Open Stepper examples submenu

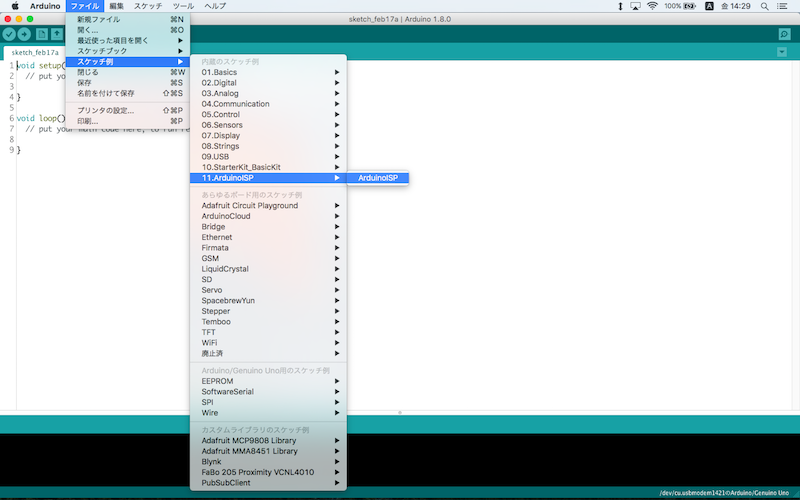pyautogui.click(x=268, y=311)
